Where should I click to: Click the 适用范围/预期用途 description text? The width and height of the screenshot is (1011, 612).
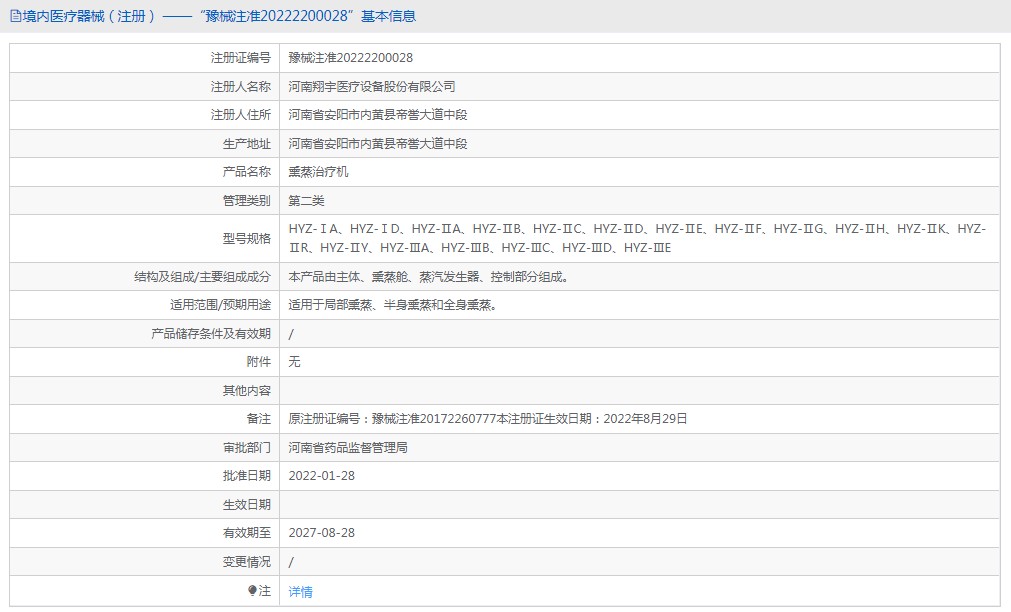392,305
